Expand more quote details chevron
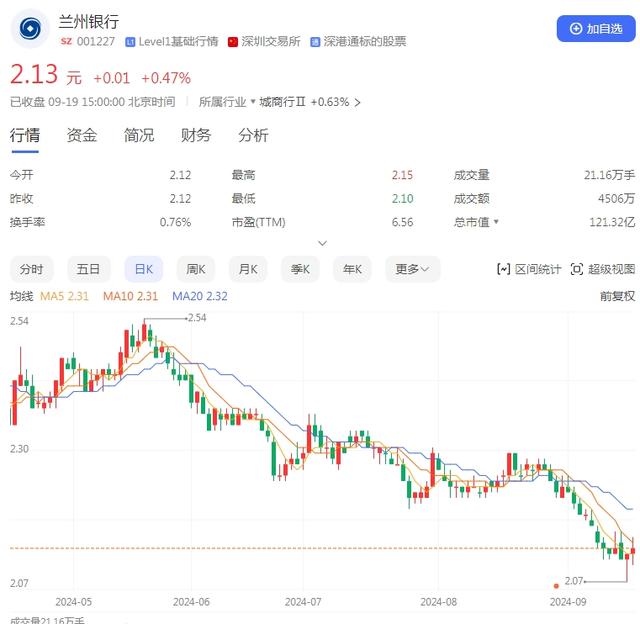Screen dimensions: 640x624 (322, 243)
